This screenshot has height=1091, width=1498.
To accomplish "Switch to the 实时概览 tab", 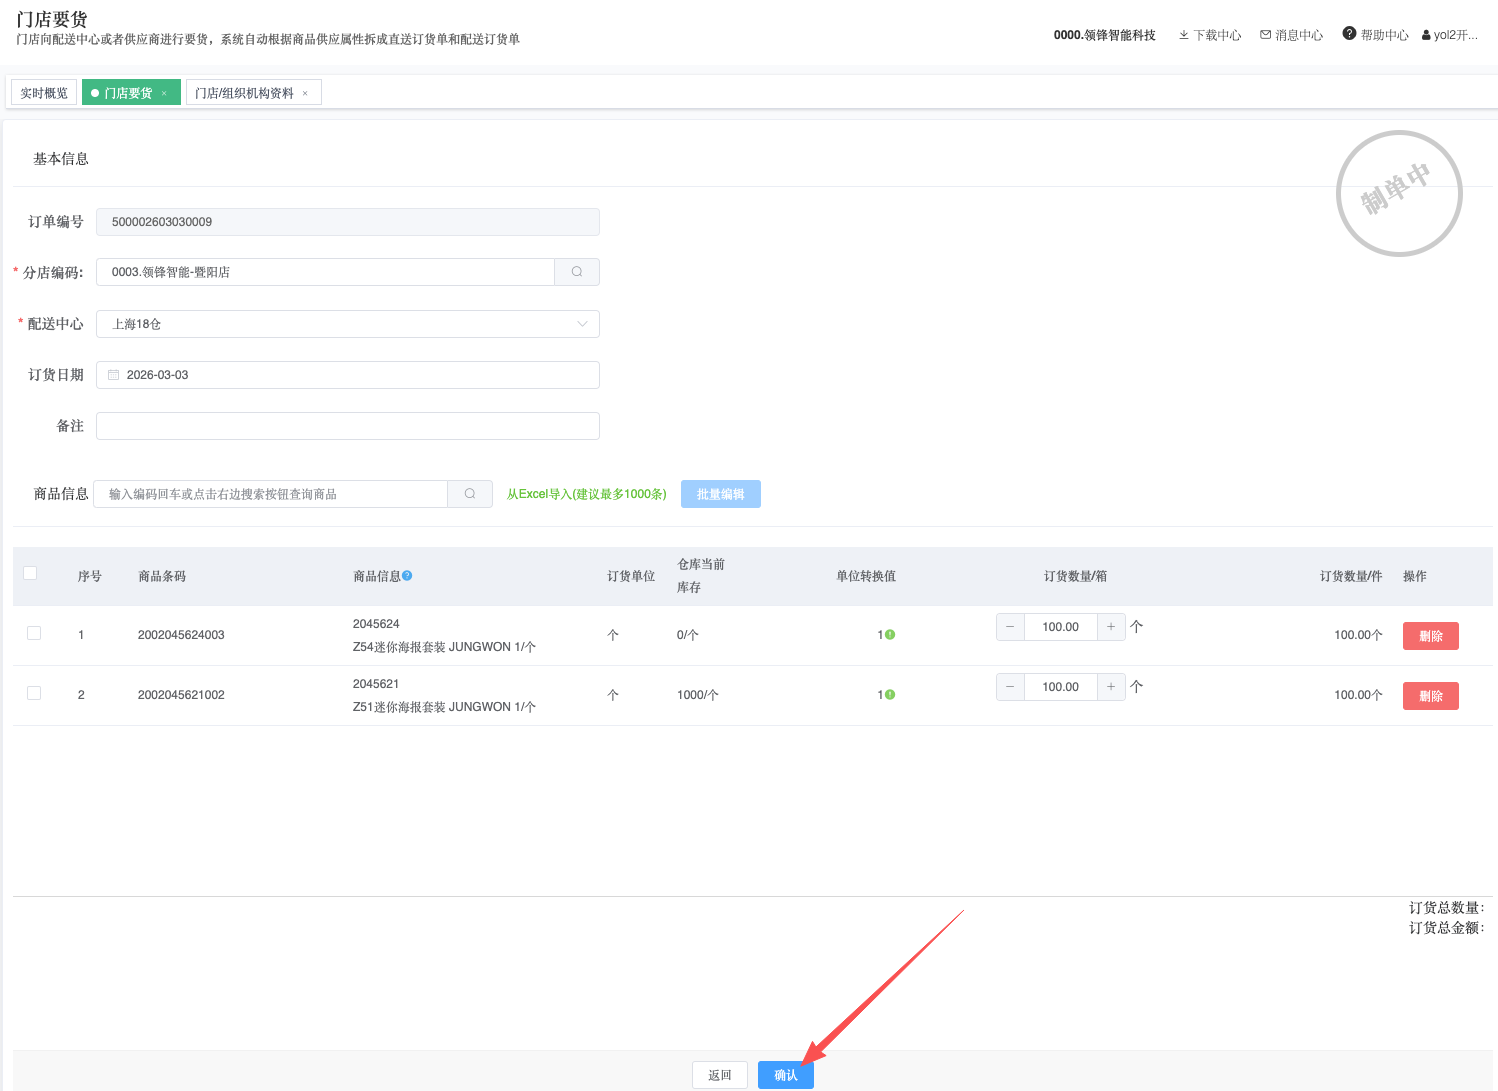I will 44,93.
